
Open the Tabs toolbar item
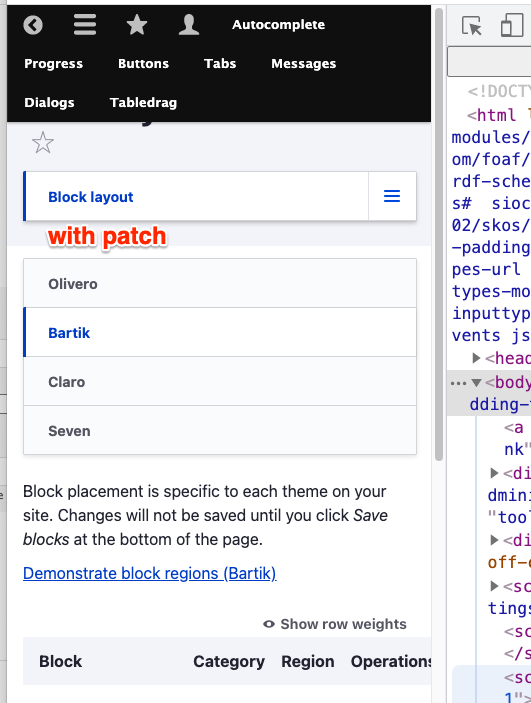click(x=220, y=64)
